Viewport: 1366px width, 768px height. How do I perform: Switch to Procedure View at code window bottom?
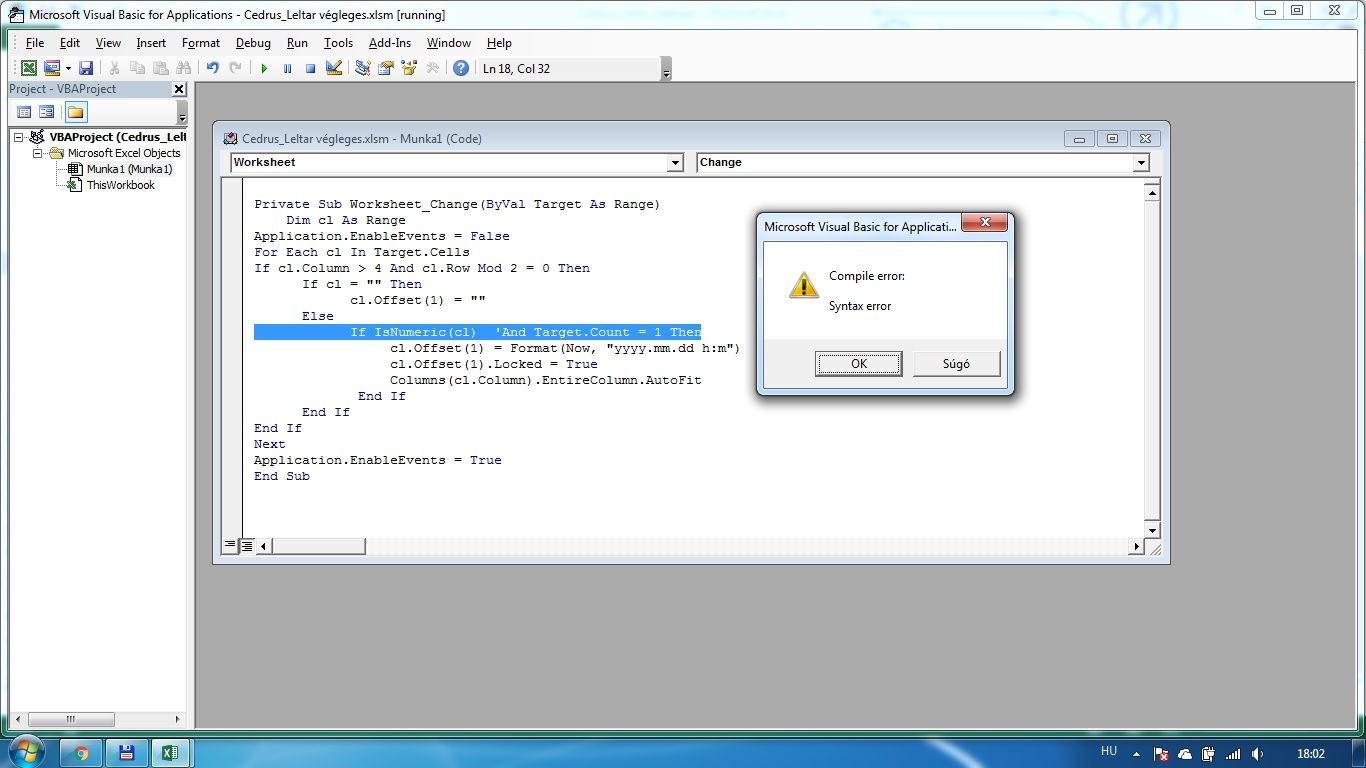(x=230, y=546)
